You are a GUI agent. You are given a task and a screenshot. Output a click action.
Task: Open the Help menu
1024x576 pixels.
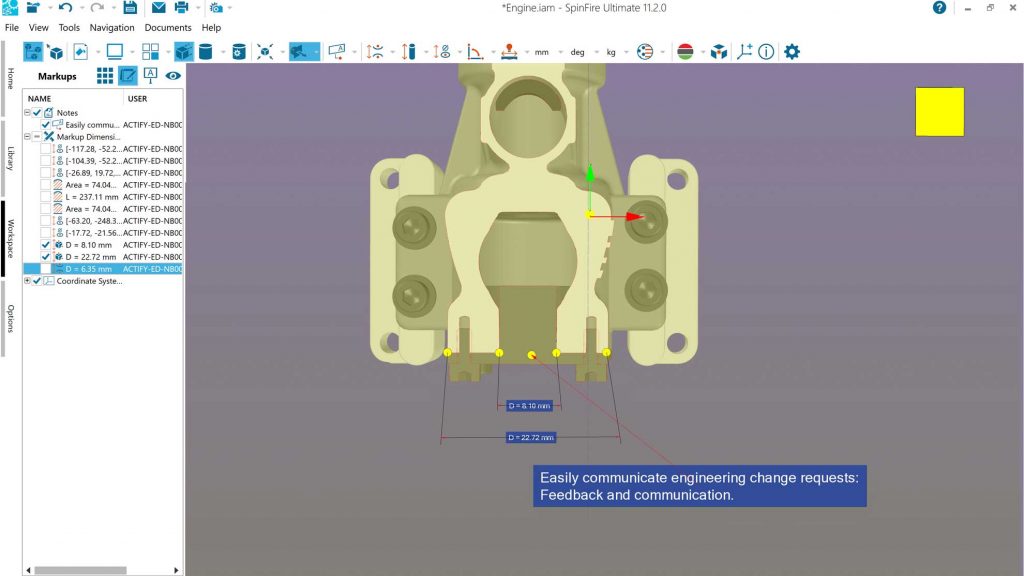tap(211, 27)
